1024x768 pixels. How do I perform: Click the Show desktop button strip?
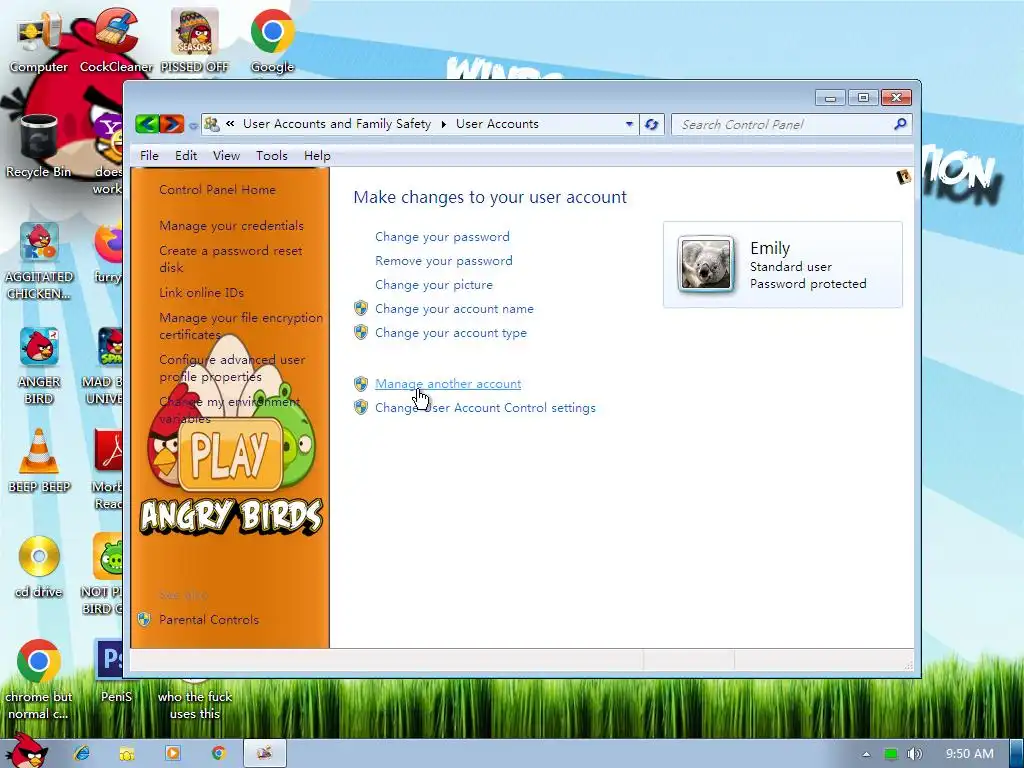click(x=1017, y=753)
